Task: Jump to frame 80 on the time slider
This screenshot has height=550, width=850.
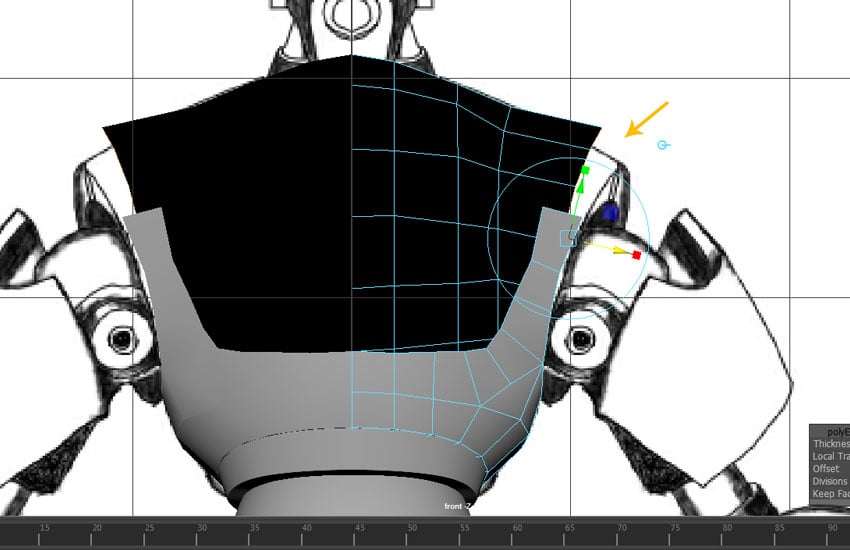Action: tap(727, 527)
